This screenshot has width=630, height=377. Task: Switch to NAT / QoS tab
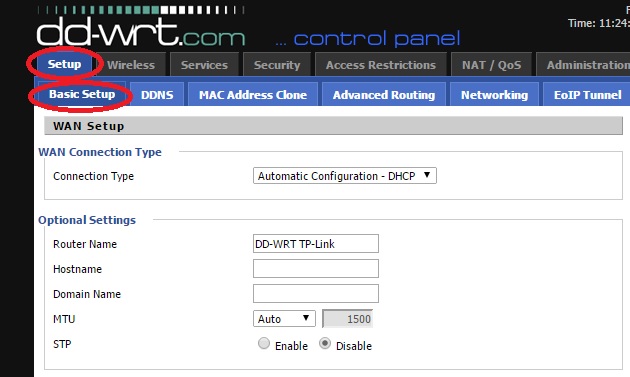491,65
